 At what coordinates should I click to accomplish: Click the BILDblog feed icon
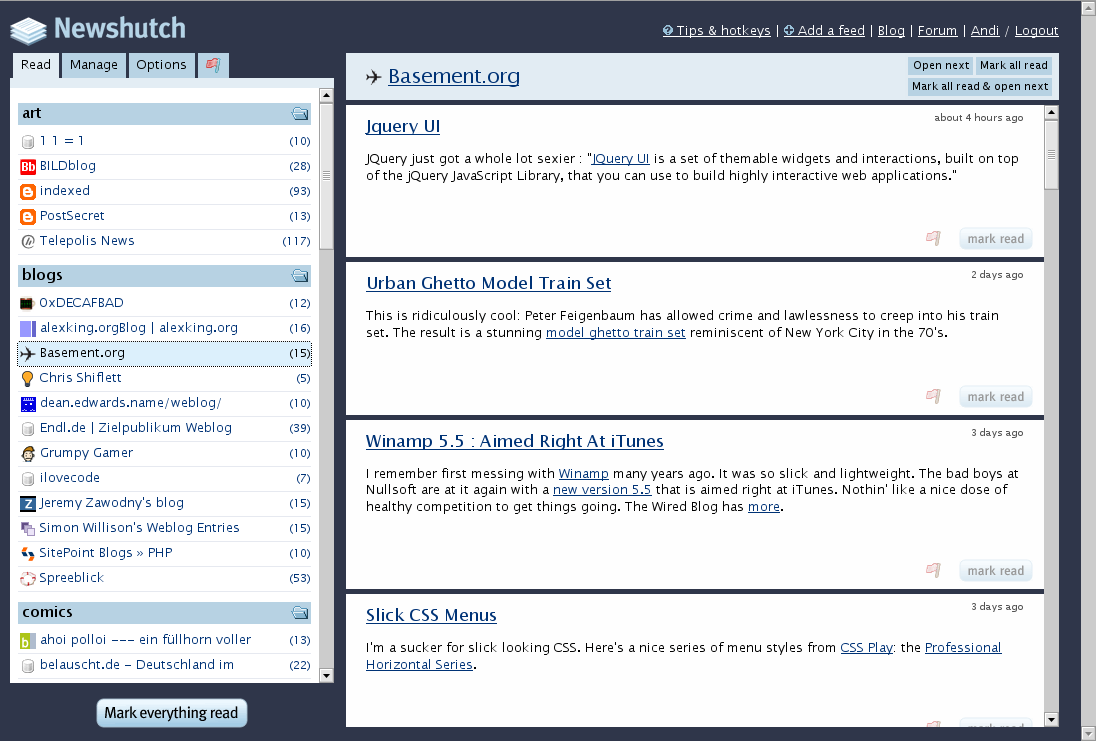(28, 166)
